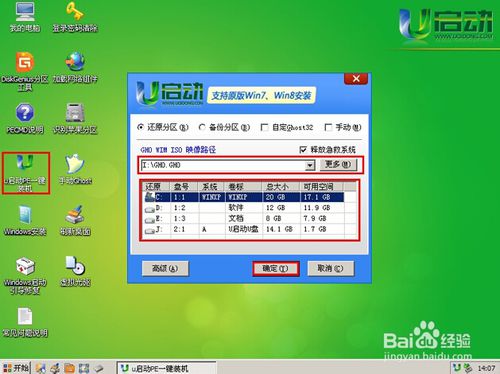The width and height of the screenshot is (500, 374).
Task: Click the C: drive icon in partition list
Action: pos(150,197)
